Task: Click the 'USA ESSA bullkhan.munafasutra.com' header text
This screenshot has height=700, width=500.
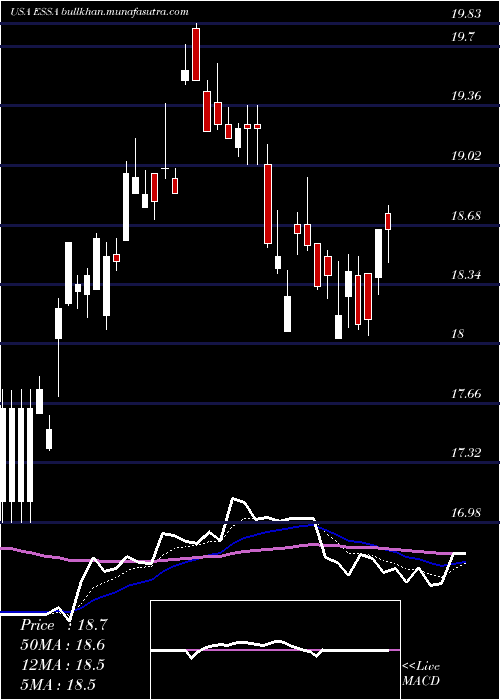Action: (99, 12)
